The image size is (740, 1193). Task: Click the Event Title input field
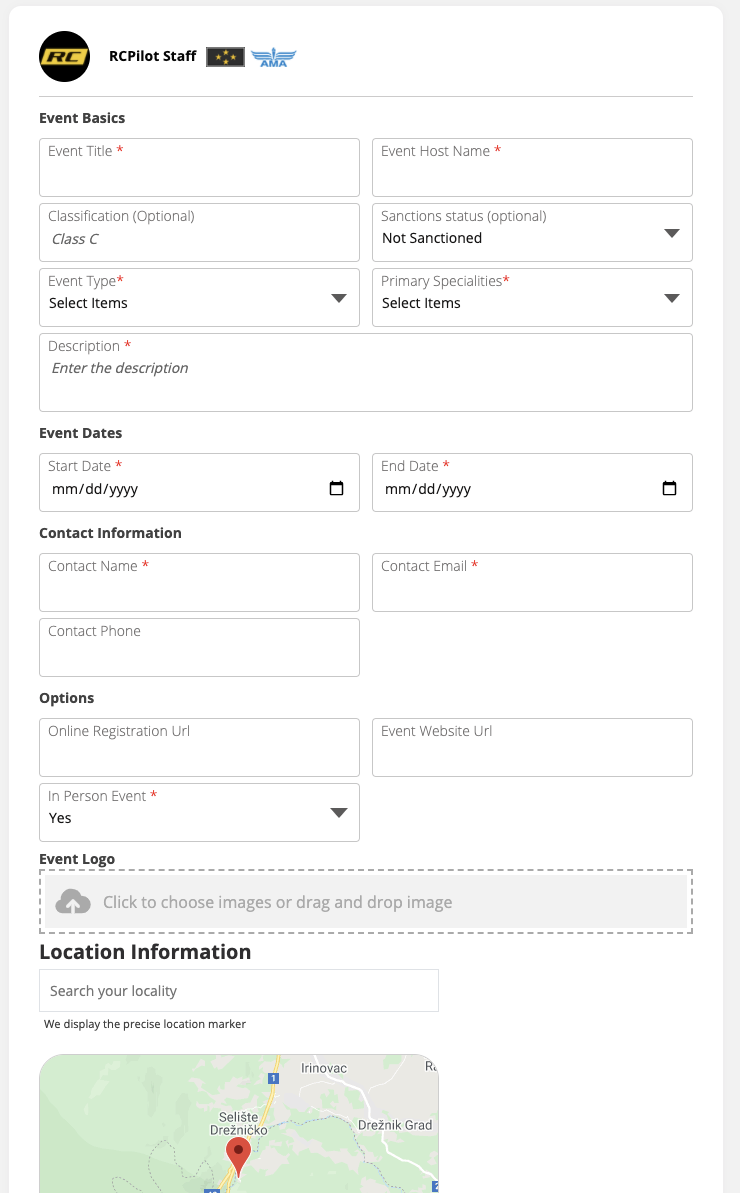pos(199,176)
